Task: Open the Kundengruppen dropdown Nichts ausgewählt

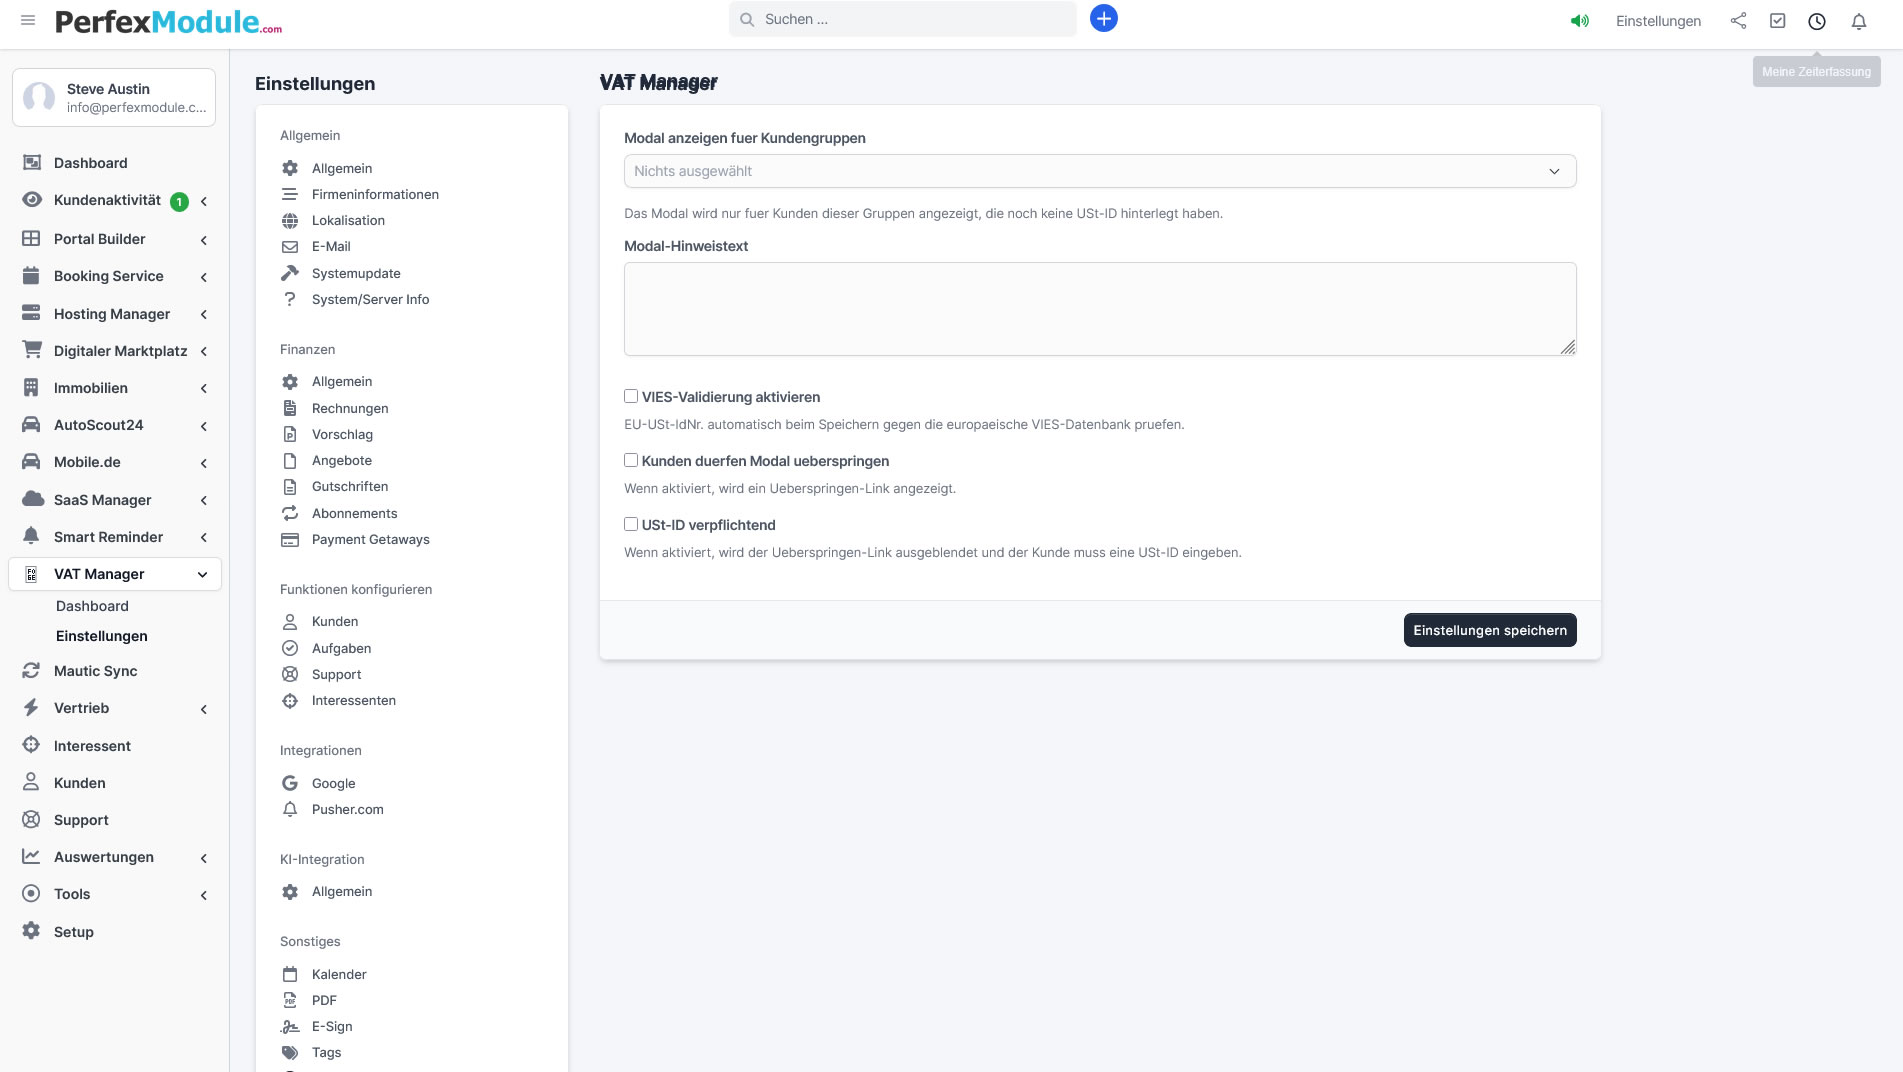Action: coord(1099,171)
